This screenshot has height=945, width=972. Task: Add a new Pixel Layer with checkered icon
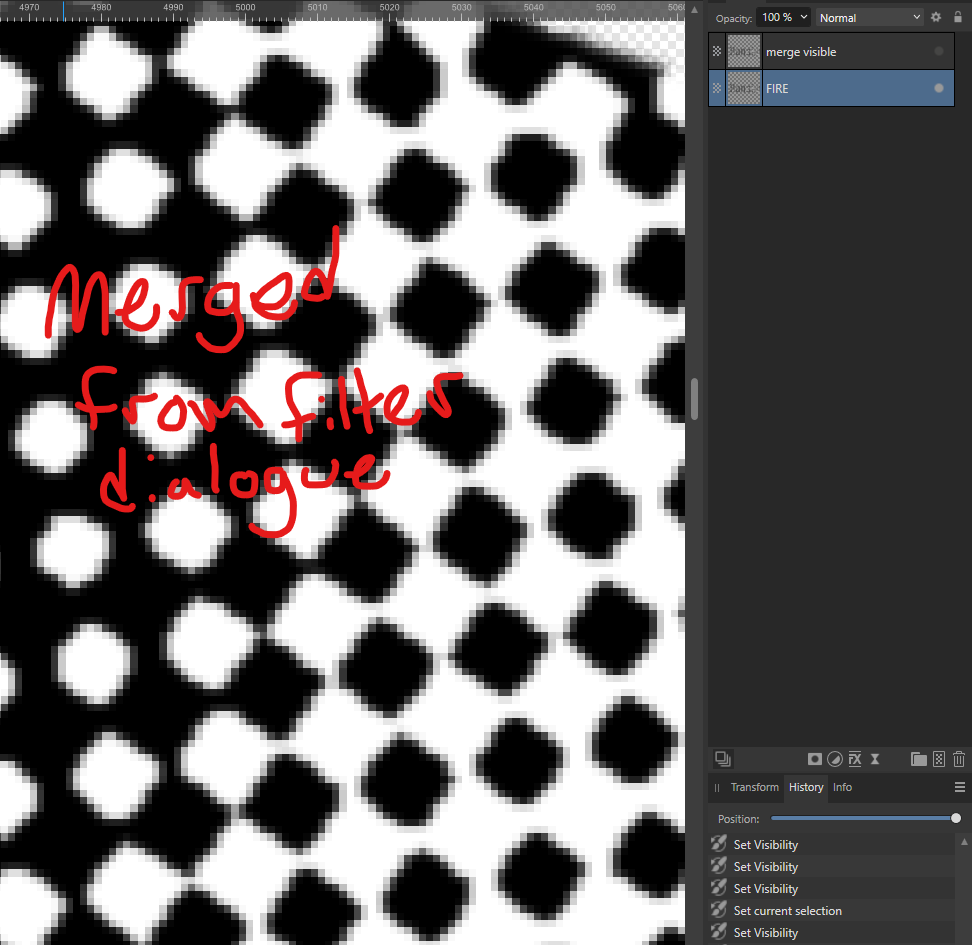939,759
